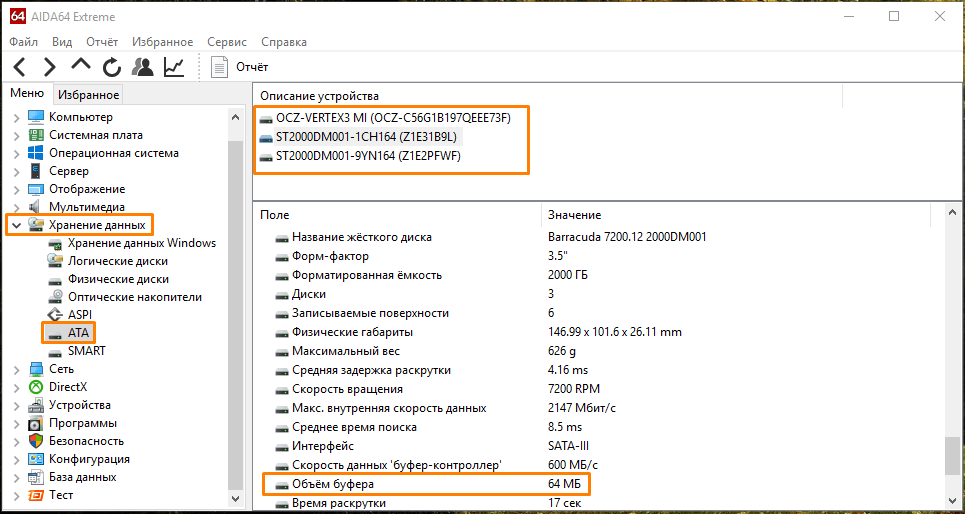Select Логические диски tree item
The width and height of the screenshot is (965, 514).
[118, 261]
